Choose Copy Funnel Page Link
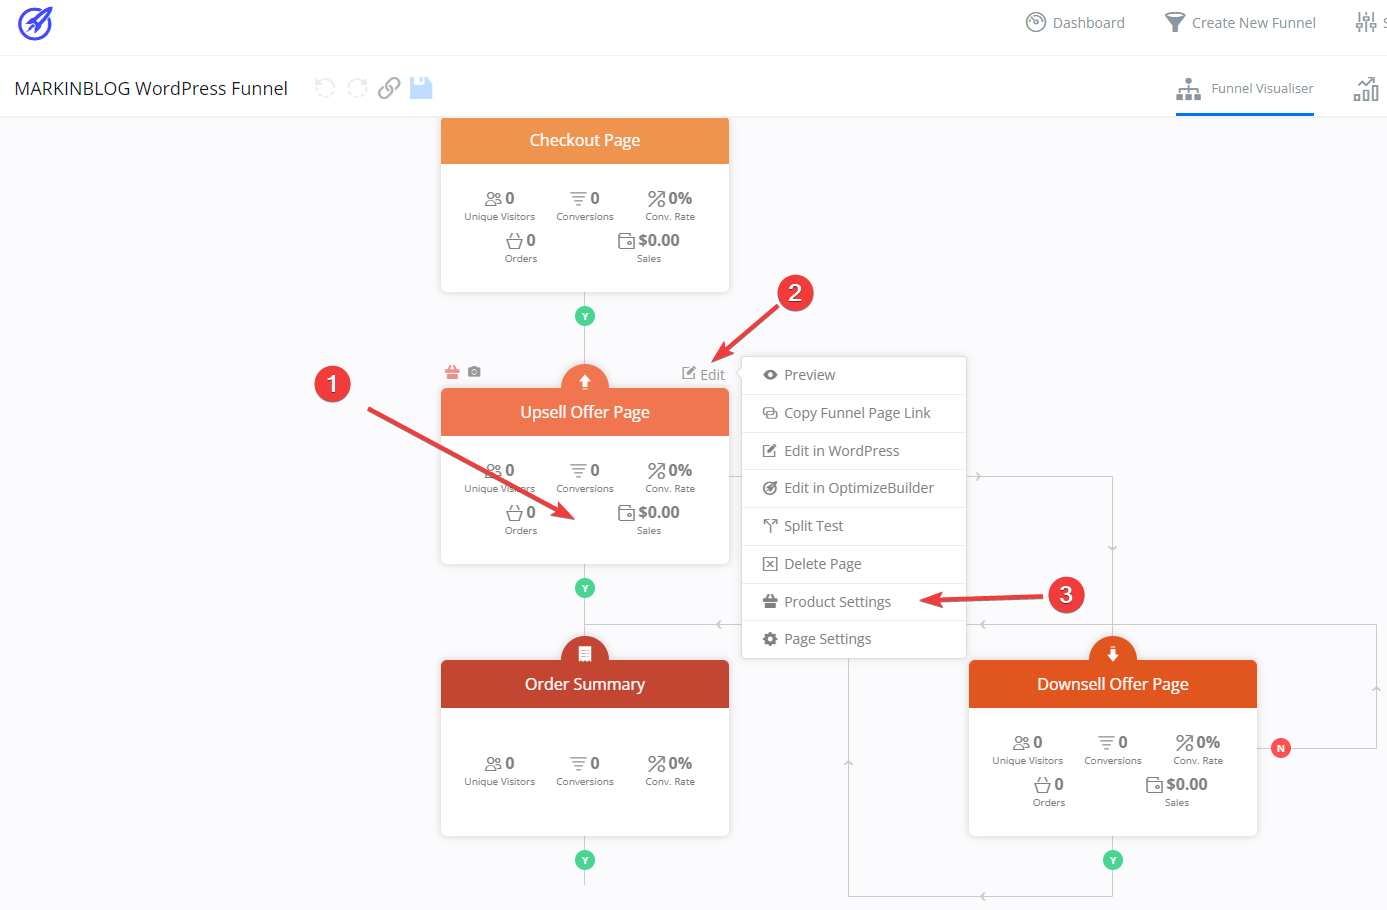Image resolution: width=1387 pixels, height=910 pixels. (856, 413)
